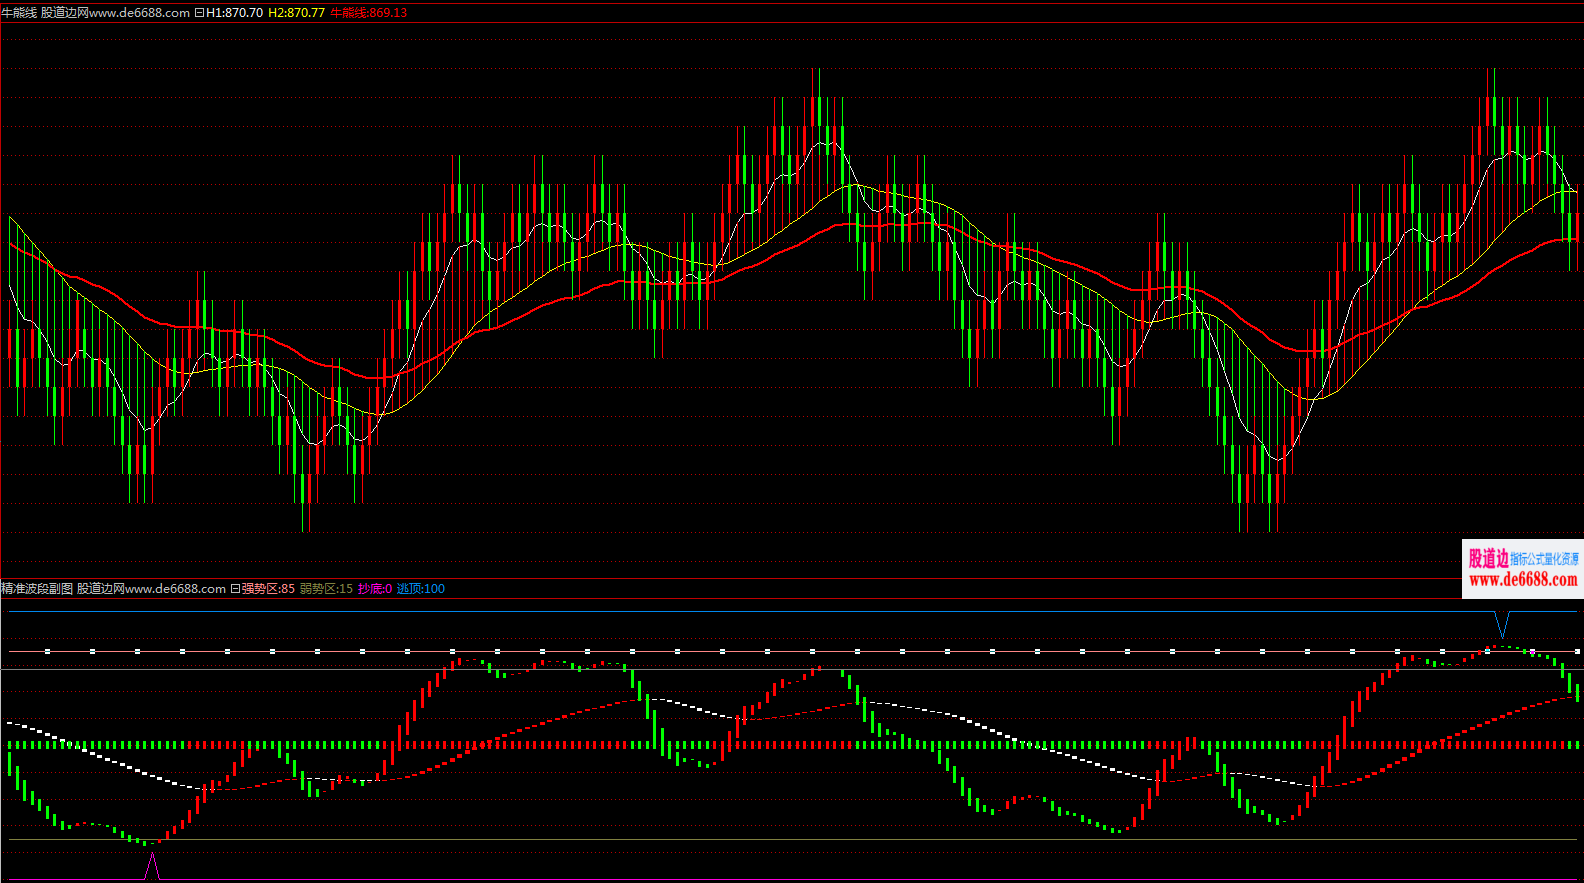Collapse the 牛熊线 indicator box toggle
The height and width of the screenshot is (883, 1584).
[x=199, y=13]
